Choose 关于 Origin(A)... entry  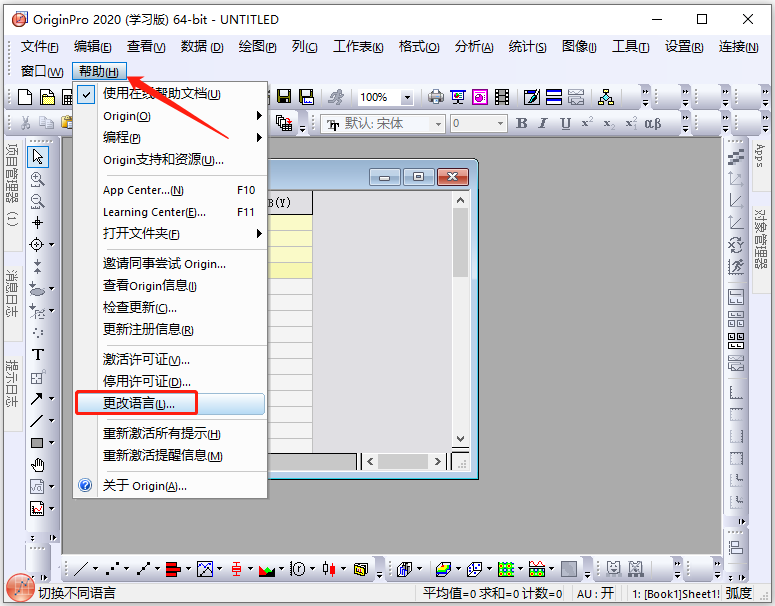pyautogui.click(x=170, y=485)
